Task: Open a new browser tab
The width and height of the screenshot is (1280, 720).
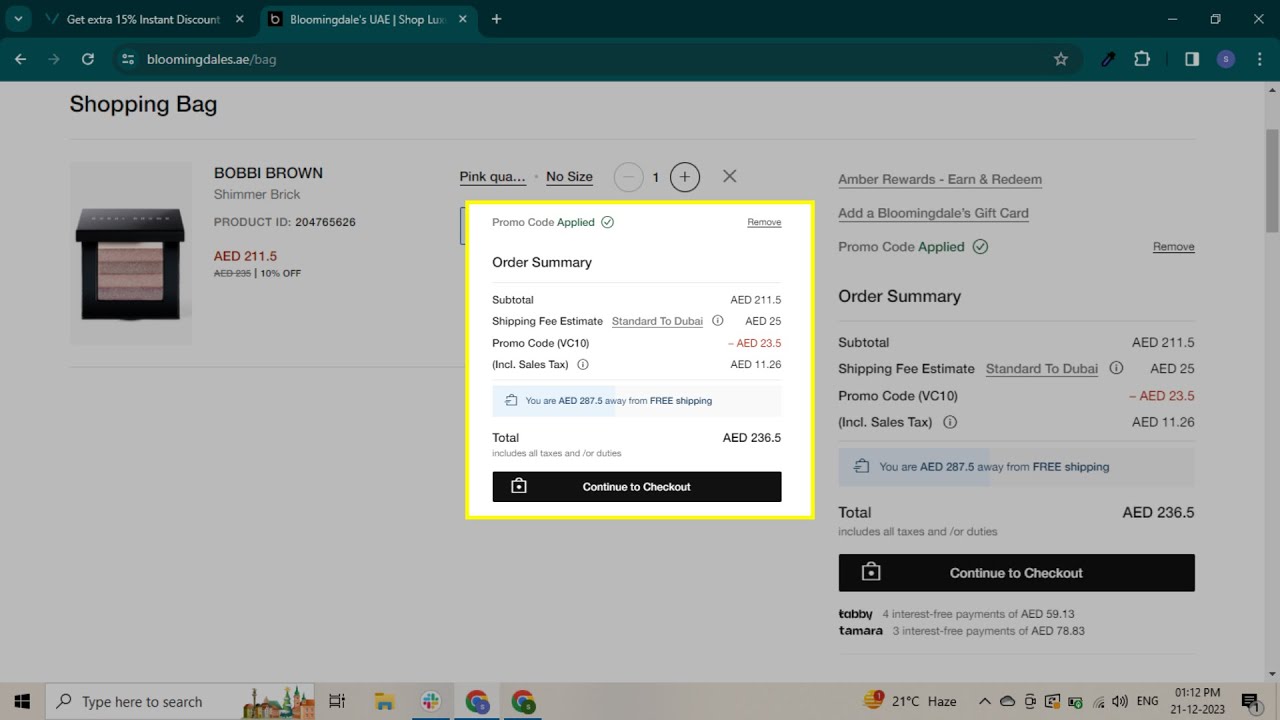Action: point(497,19)
